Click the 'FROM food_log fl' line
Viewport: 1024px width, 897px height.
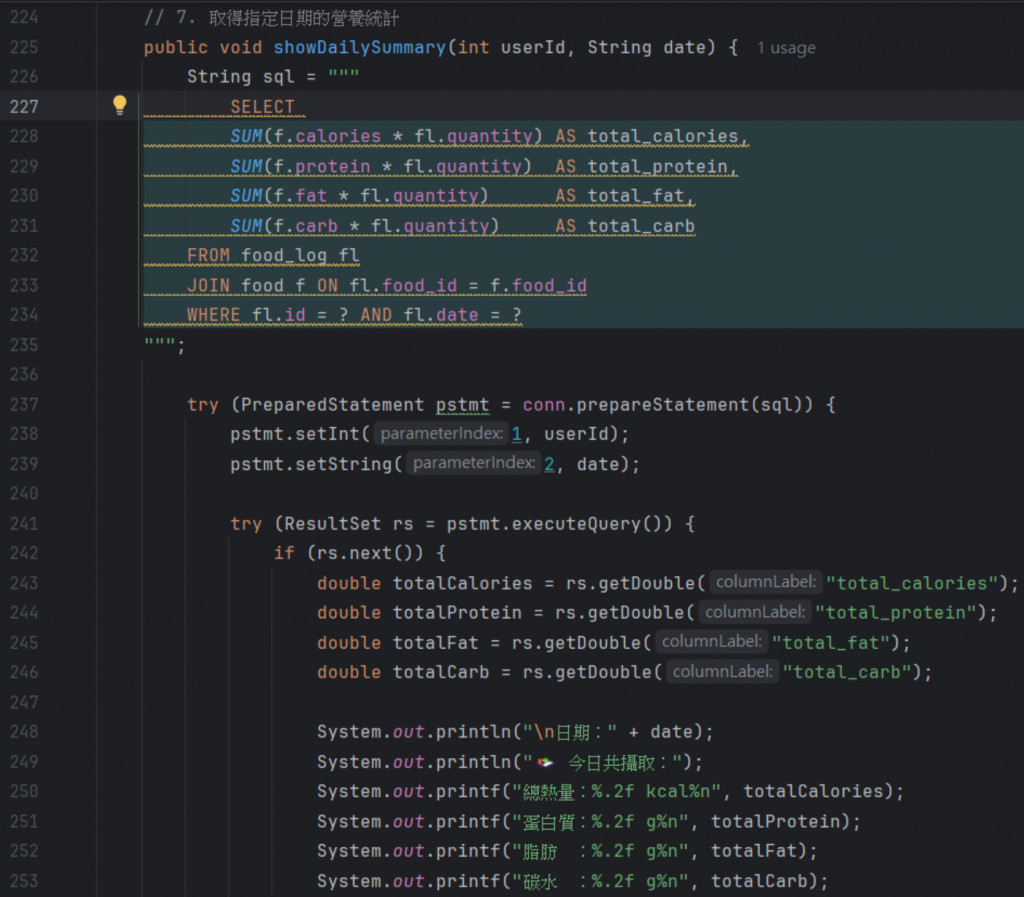tap(274, 255)
